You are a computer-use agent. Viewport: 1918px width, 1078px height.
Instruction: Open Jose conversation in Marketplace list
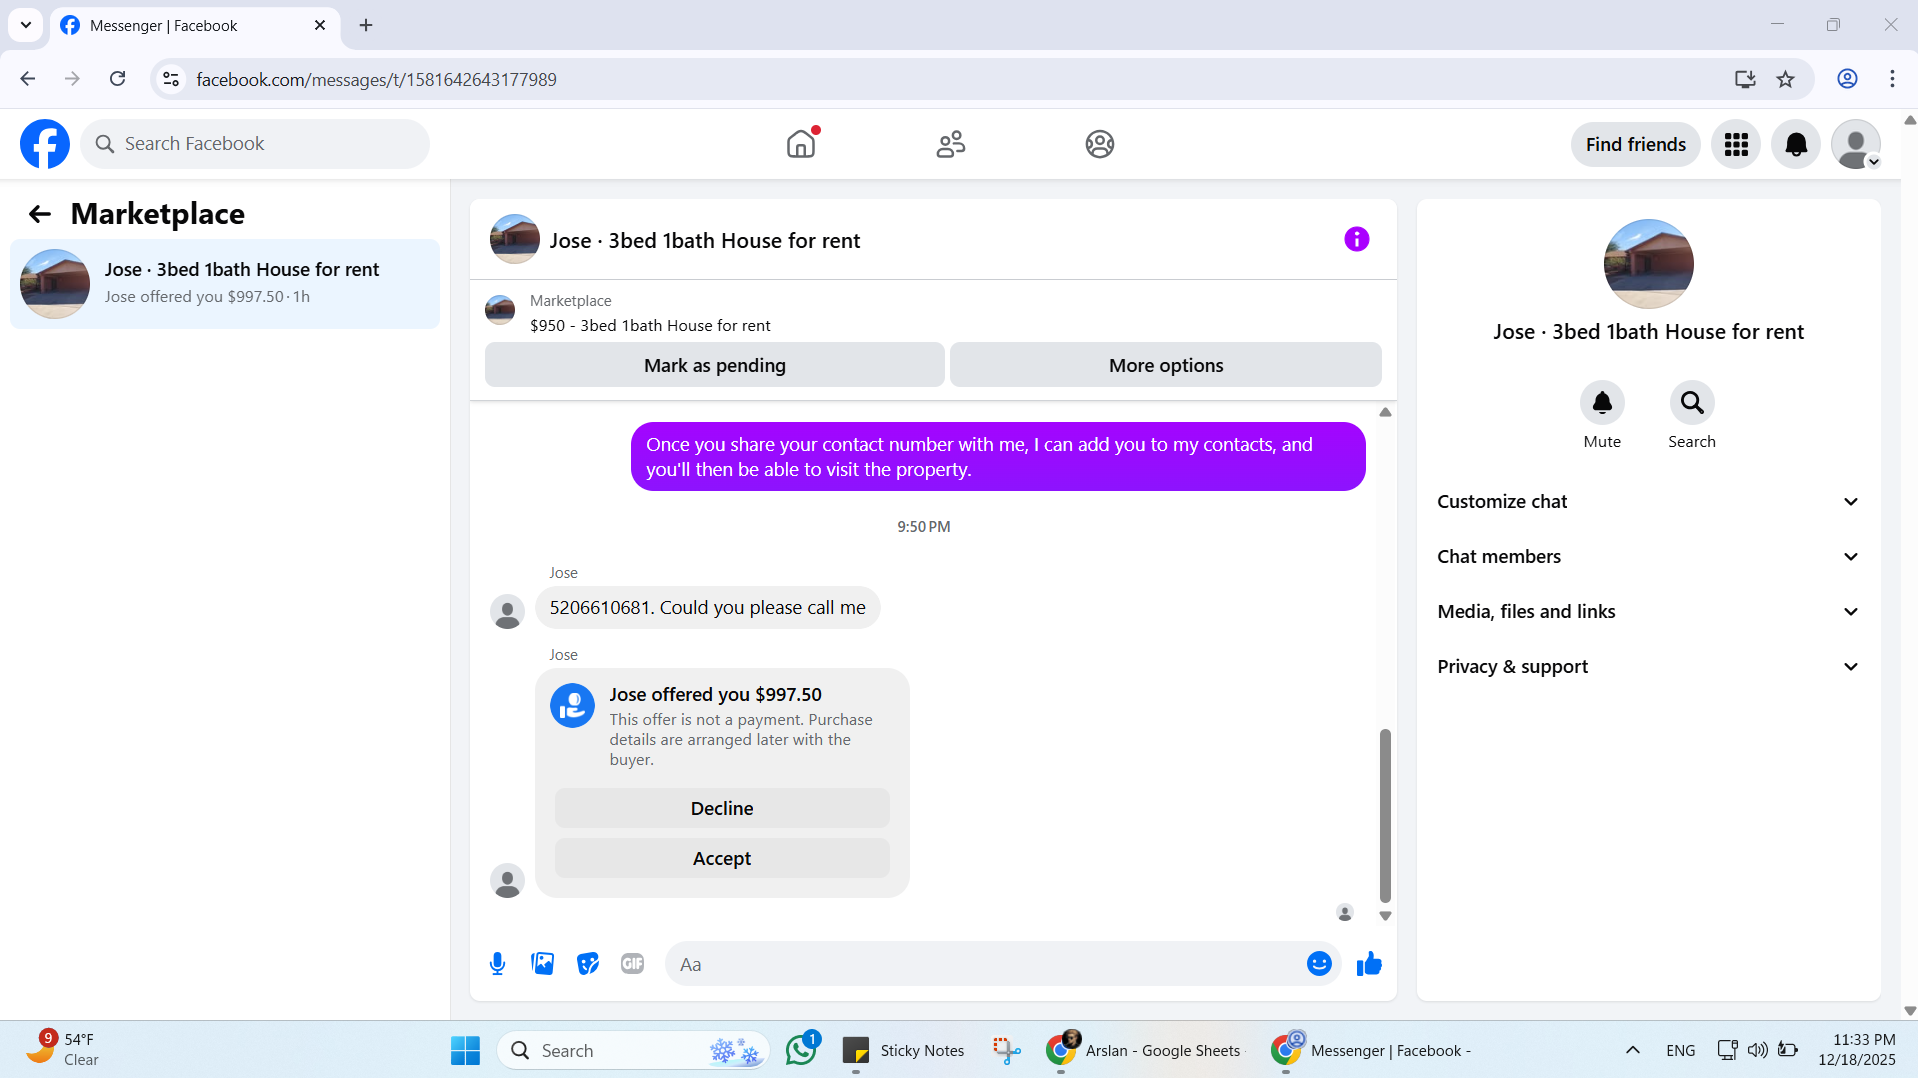coord(225,284)
